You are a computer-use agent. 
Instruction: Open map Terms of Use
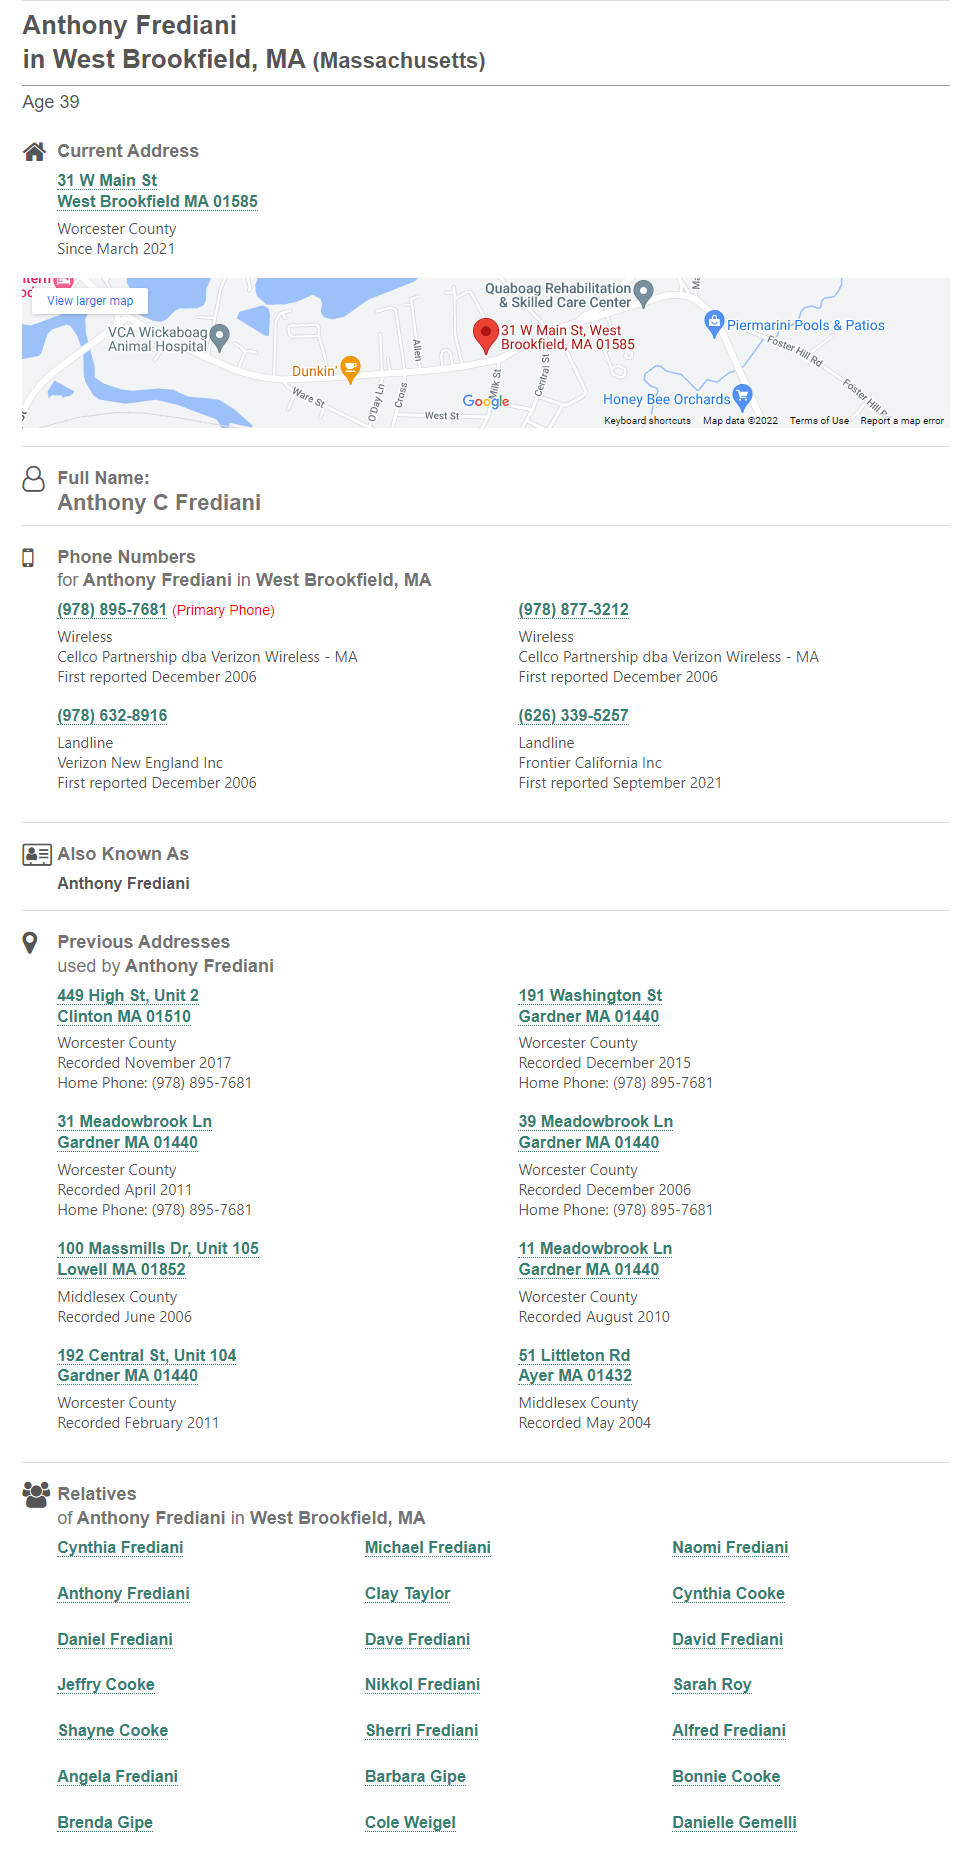[819, 421]
